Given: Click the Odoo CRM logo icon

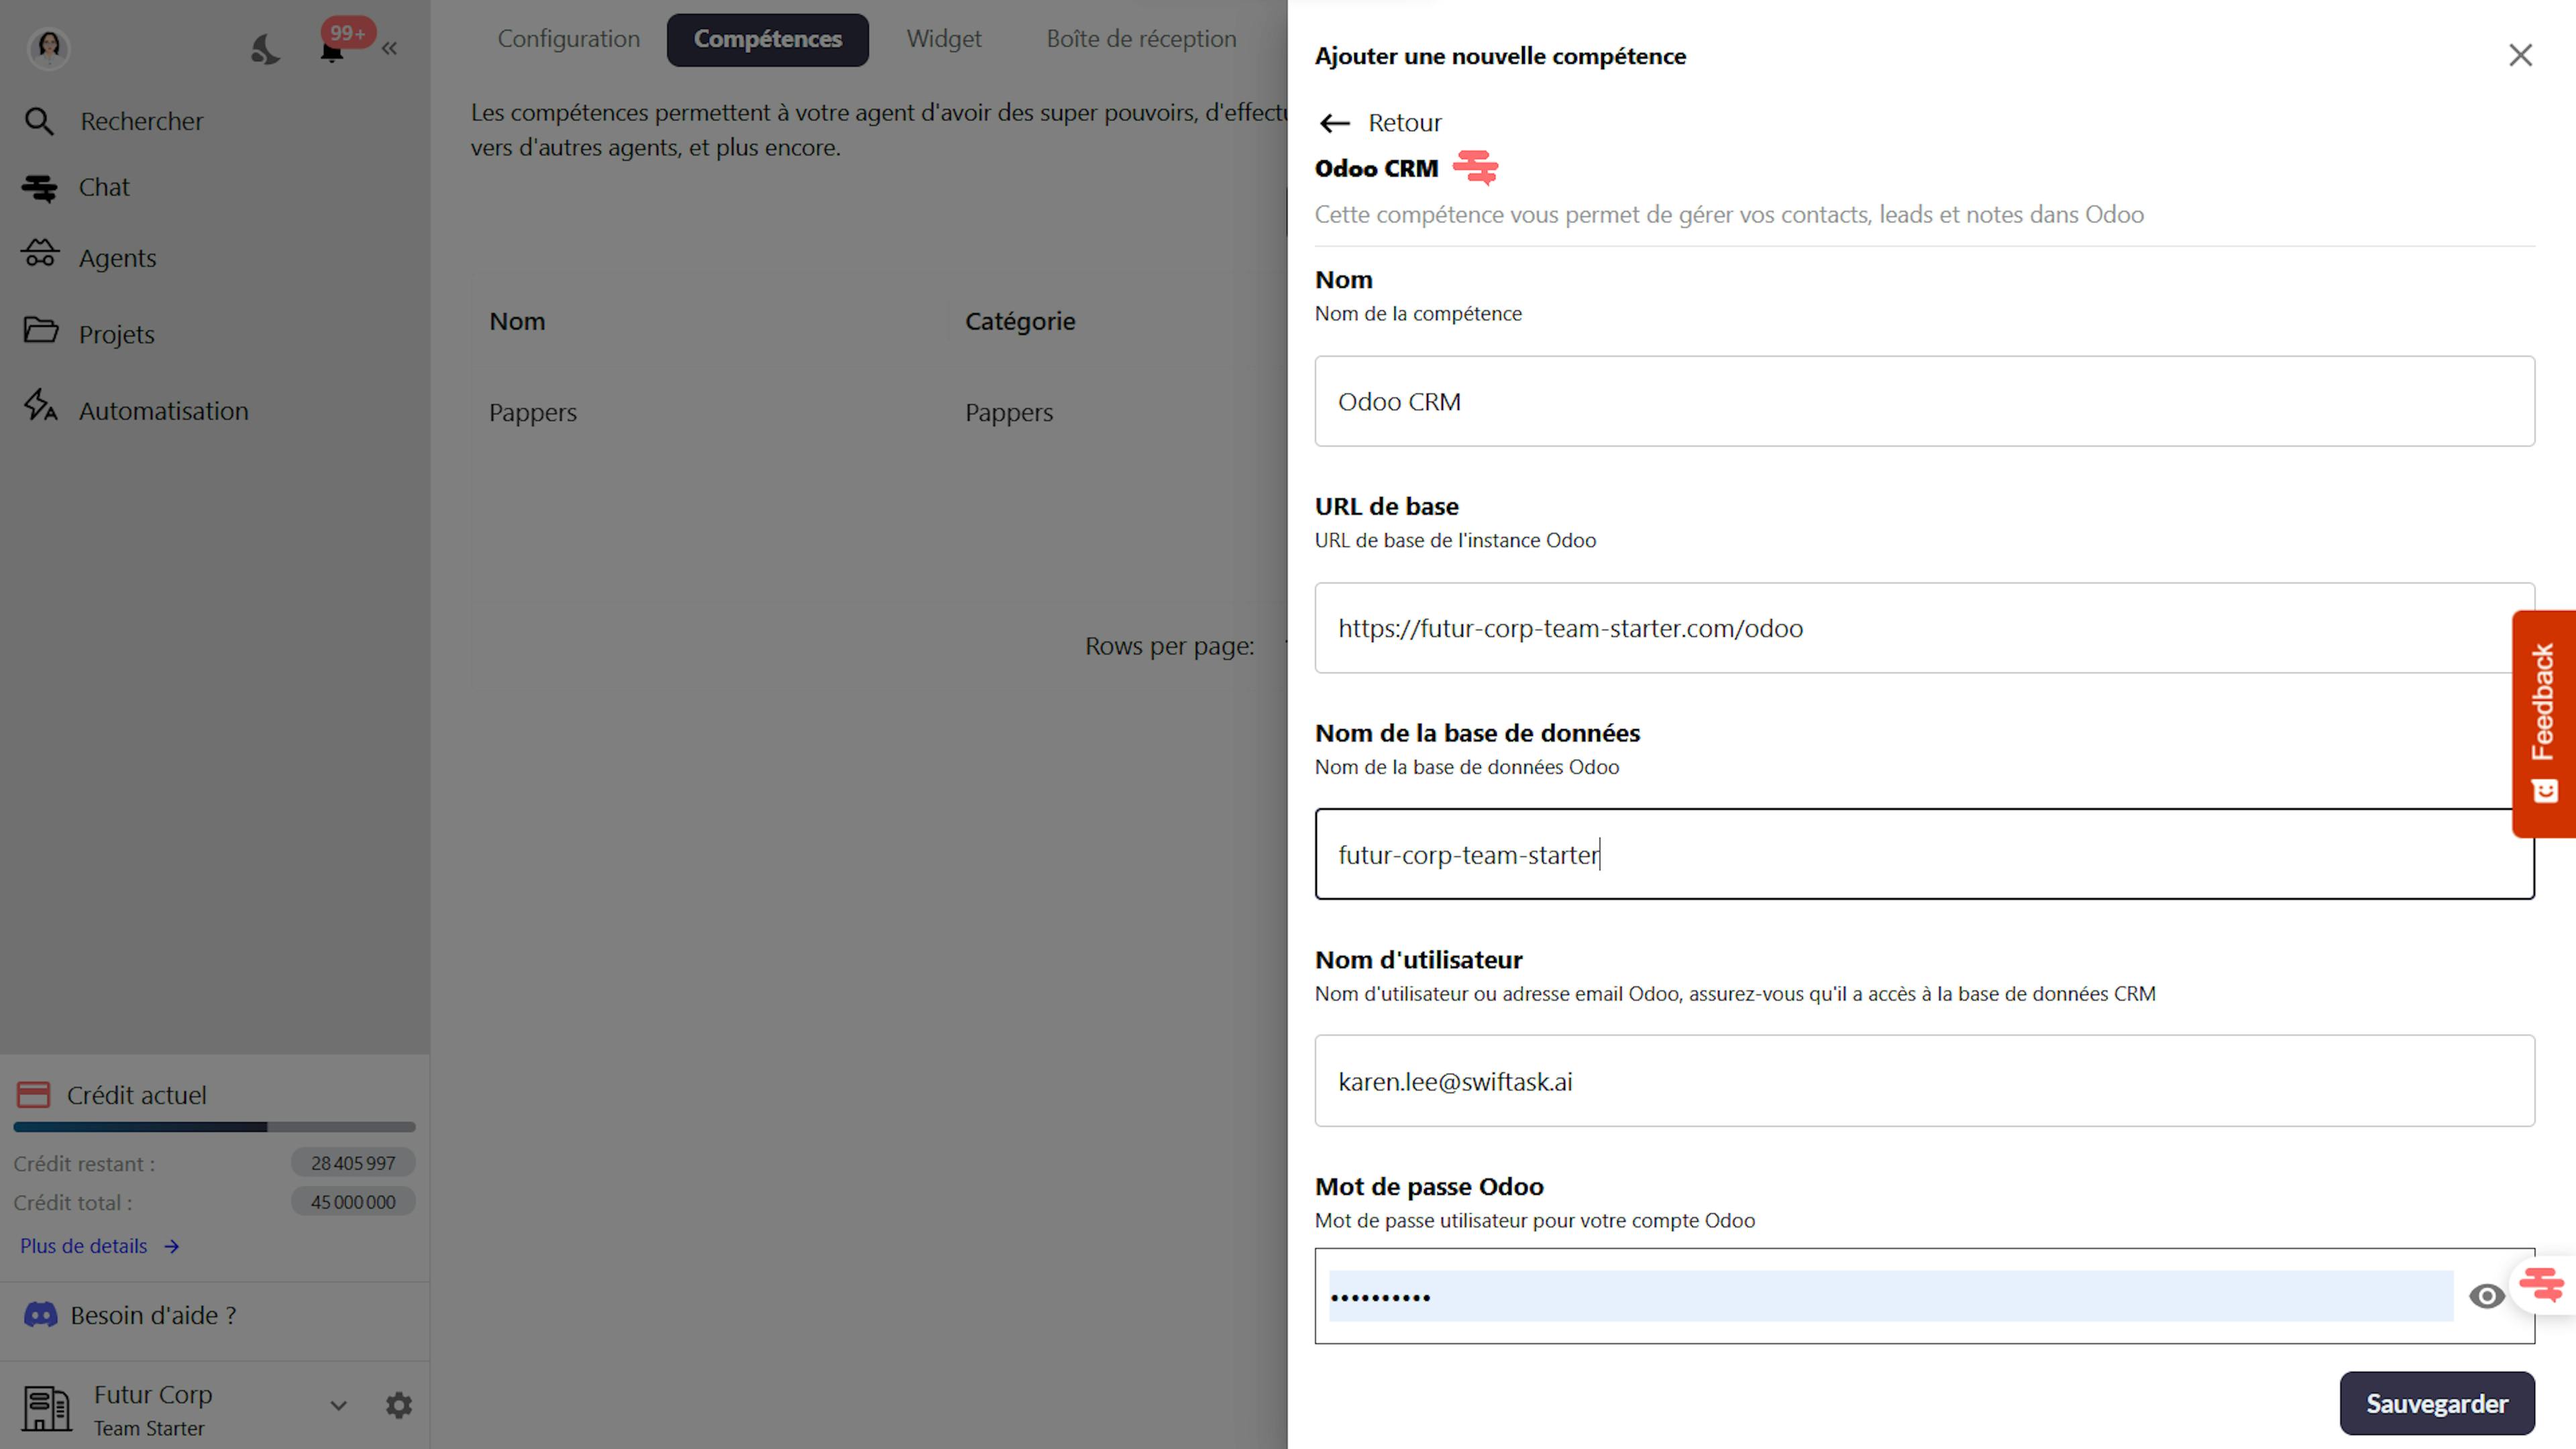Looking at the screenshot, I should (x=1474, y=168).
